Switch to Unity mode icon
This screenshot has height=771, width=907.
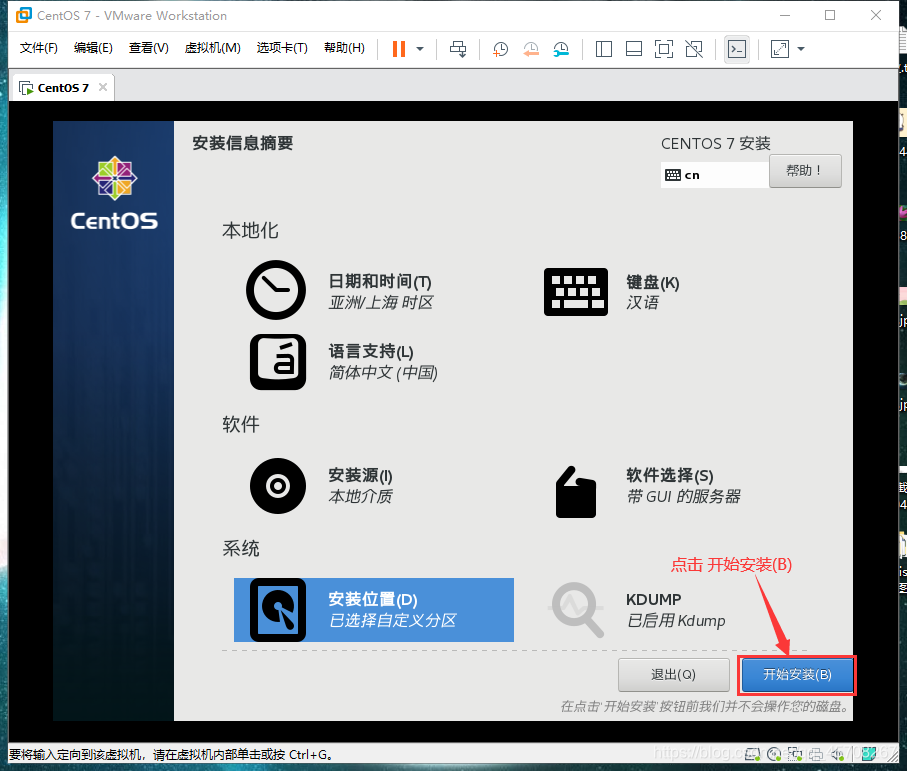click(694, 49)
